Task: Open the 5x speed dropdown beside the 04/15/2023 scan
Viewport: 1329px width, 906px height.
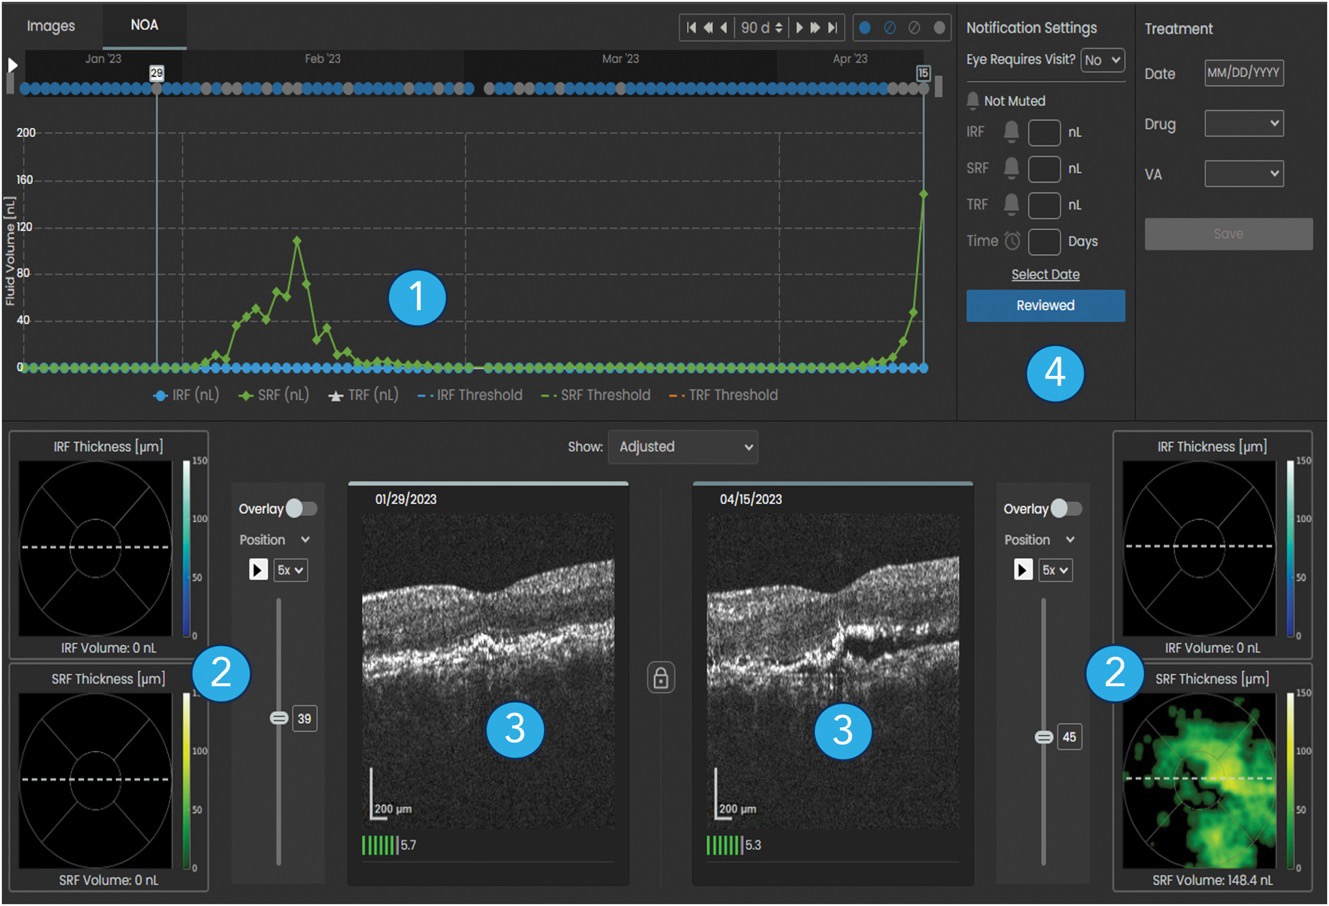Action: point(1055,570)
